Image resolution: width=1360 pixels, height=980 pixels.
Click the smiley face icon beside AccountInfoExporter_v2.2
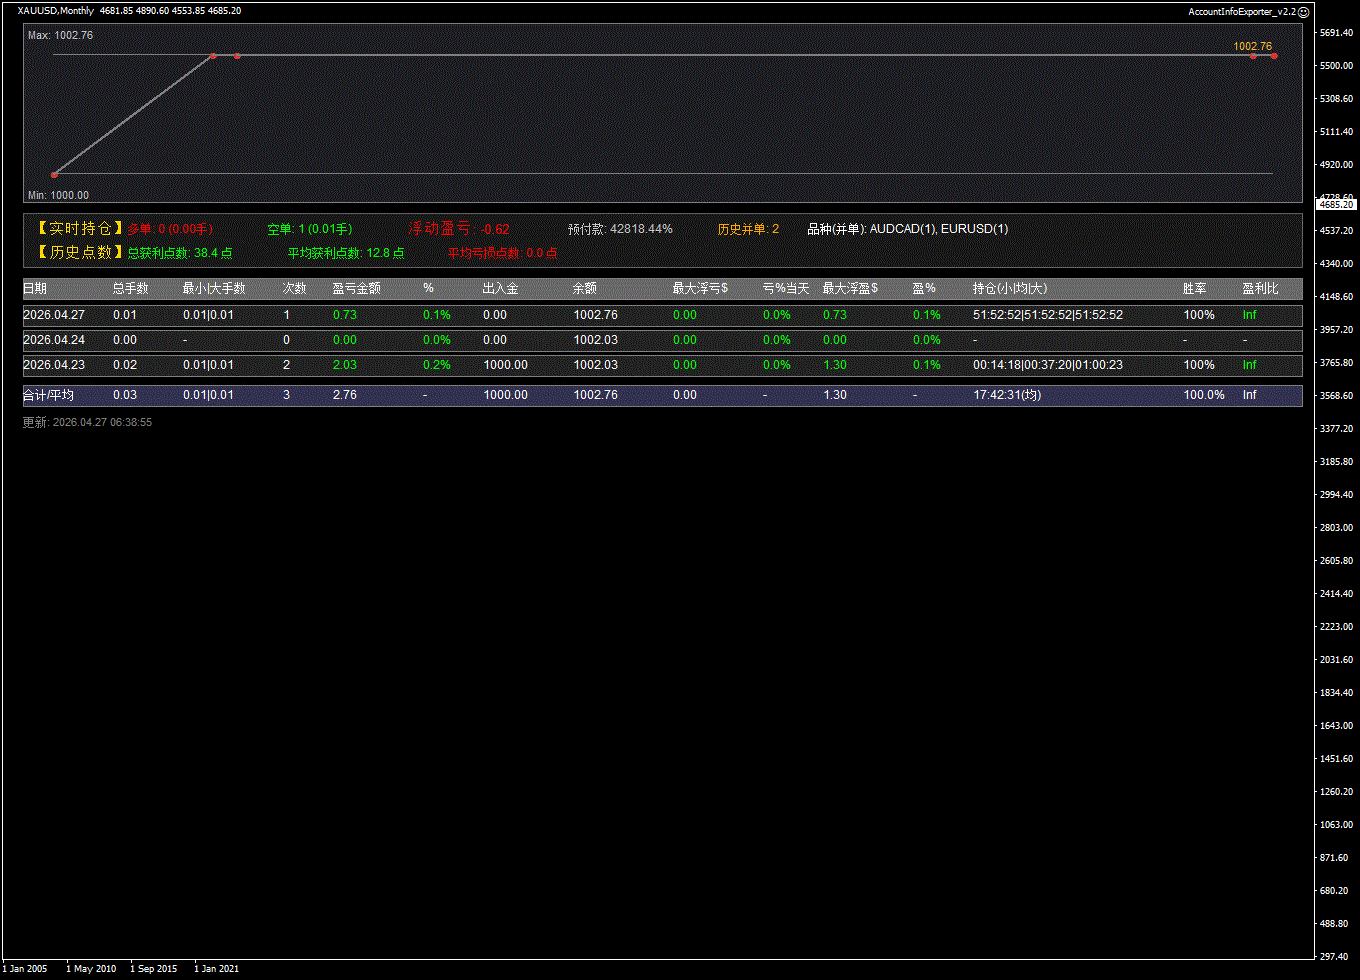coord(1303,12)
